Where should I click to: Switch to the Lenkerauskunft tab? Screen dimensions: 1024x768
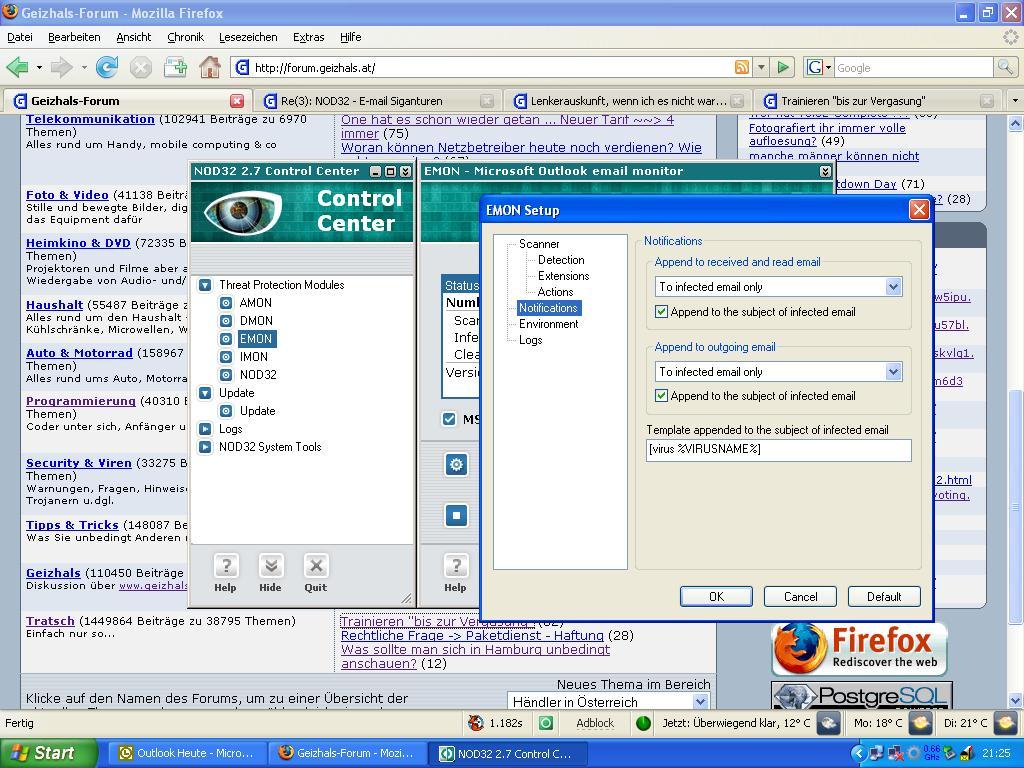(628, 101)
